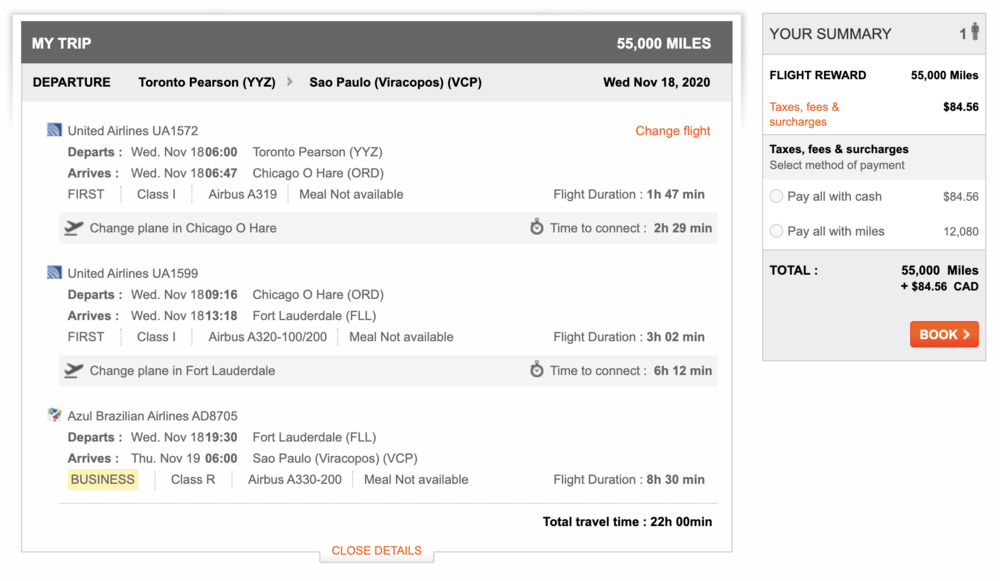Click the arrow between Toronto and Sao Paulo
This screenshot has width=1000, height=581.
tap(290, 82)
